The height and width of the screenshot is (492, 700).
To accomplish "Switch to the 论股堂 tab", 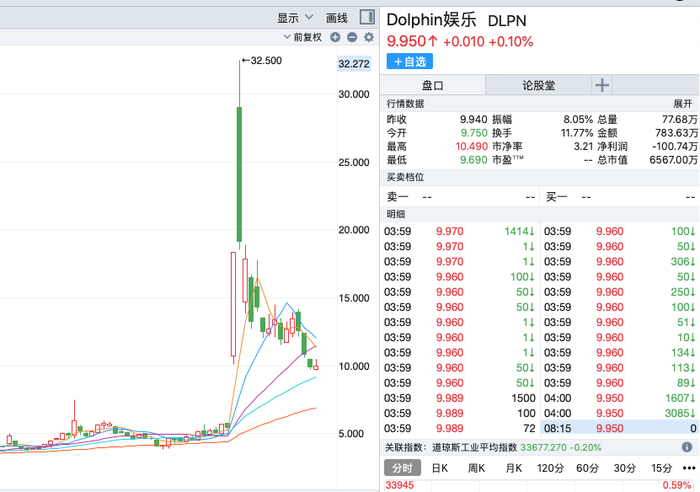I will point(538,85).
